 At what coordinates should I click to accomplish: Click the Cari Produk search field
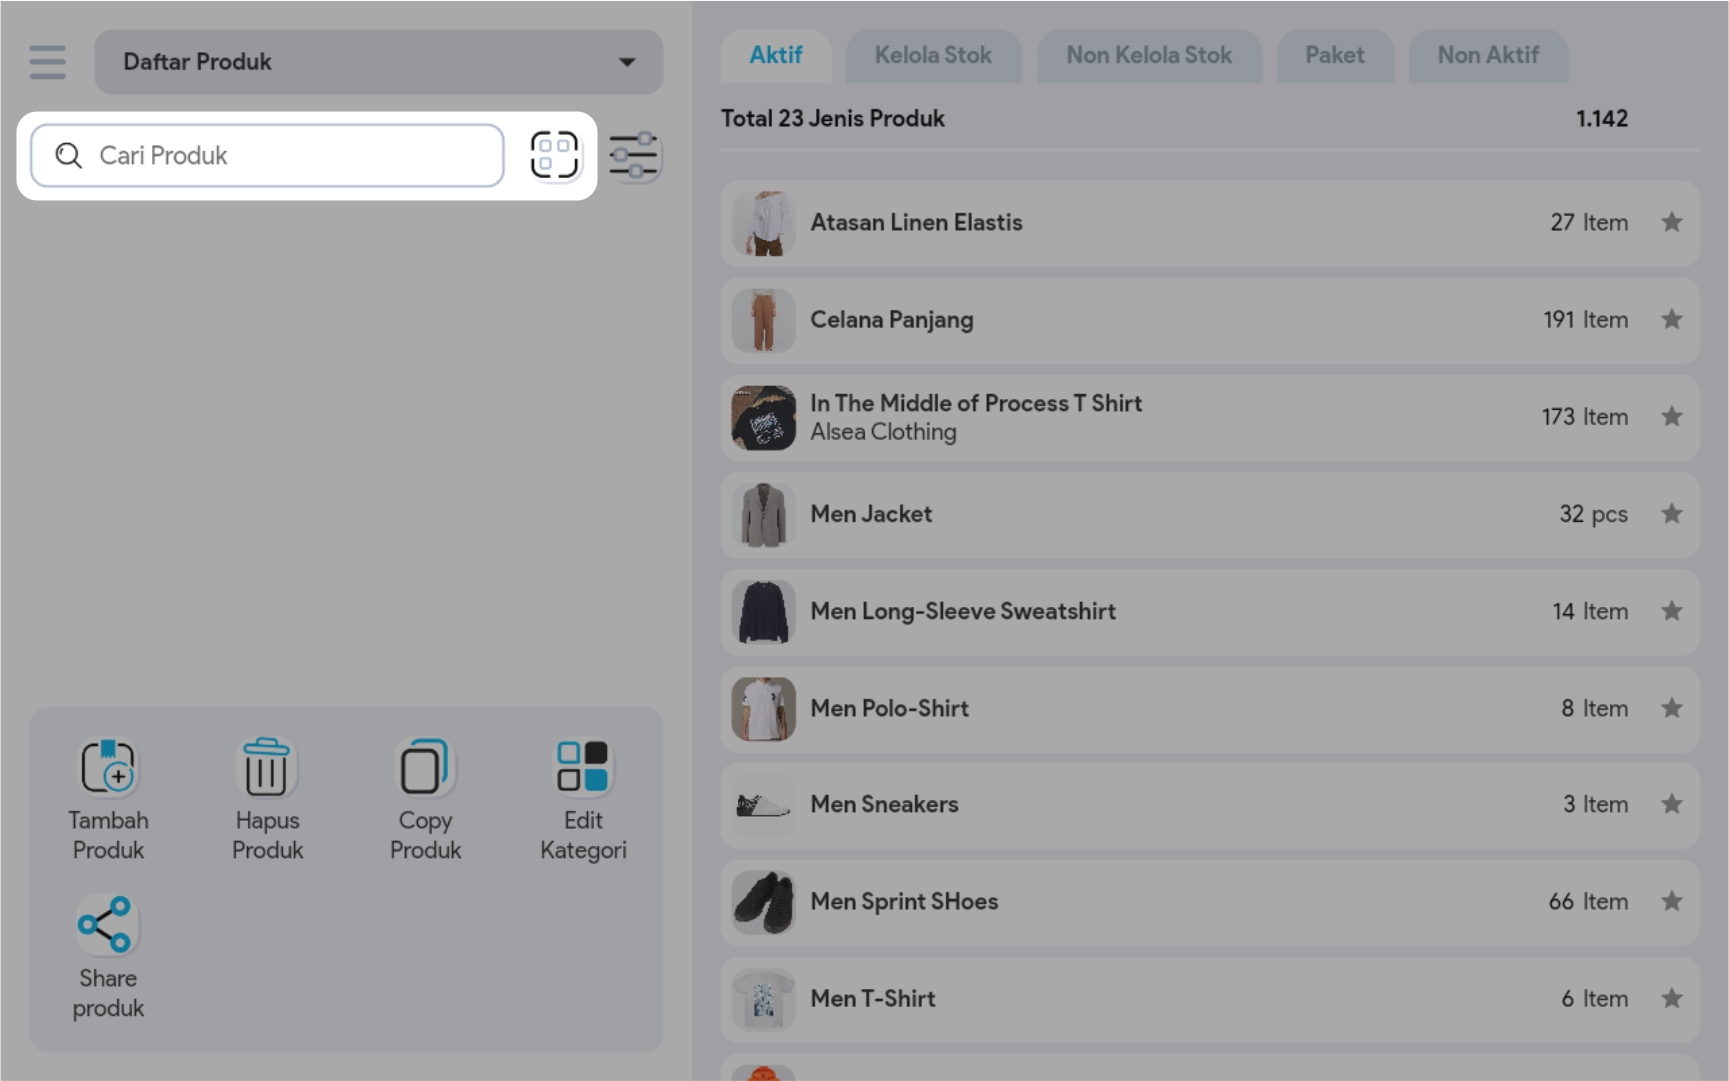coord(268,156)
